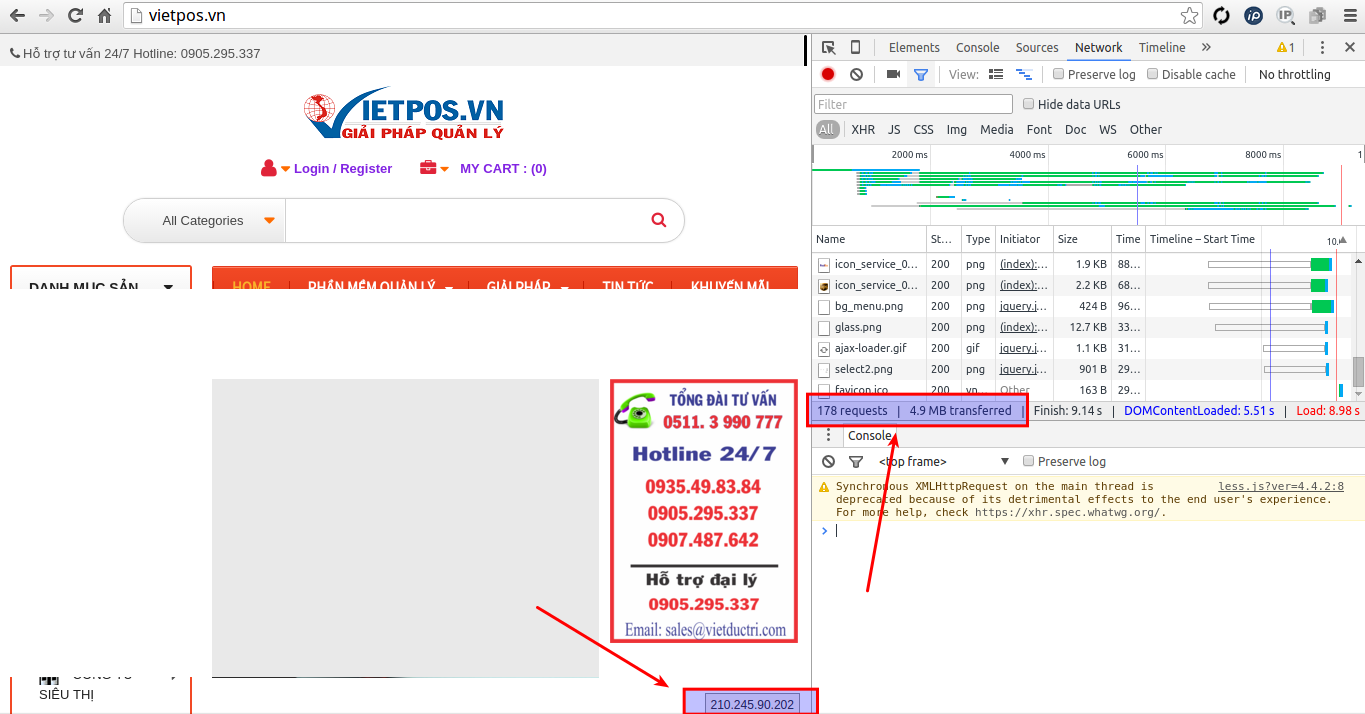
Task: Click the browser forward arrow
Action: pos(46,16)
